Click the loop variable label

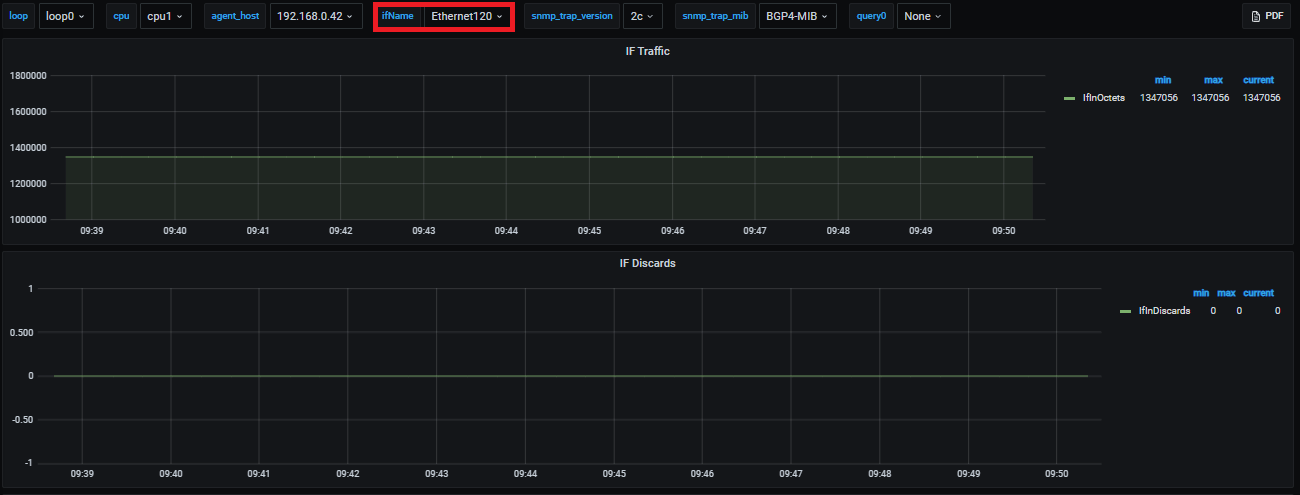[19, 16]
